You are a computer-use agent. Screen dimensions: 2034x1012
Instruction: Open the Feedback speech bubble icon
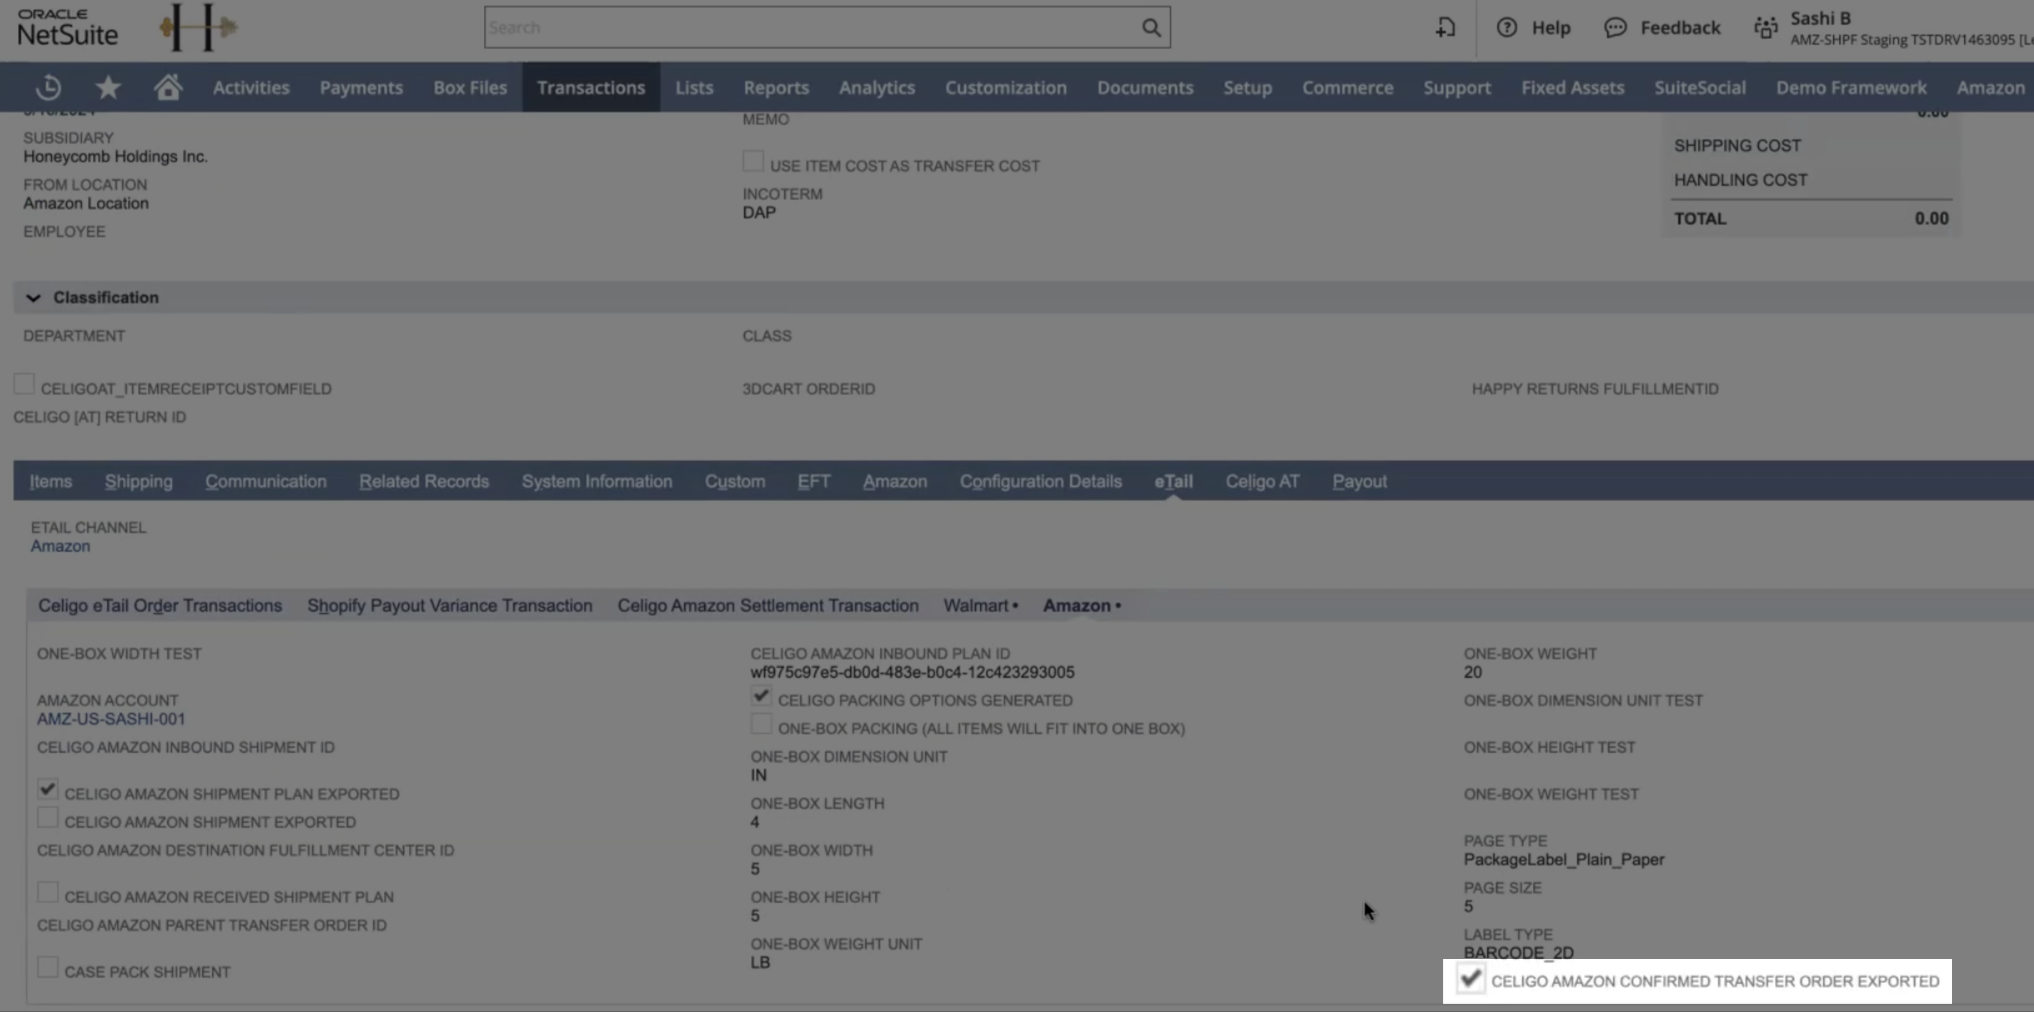click(x=1615, y=28)
